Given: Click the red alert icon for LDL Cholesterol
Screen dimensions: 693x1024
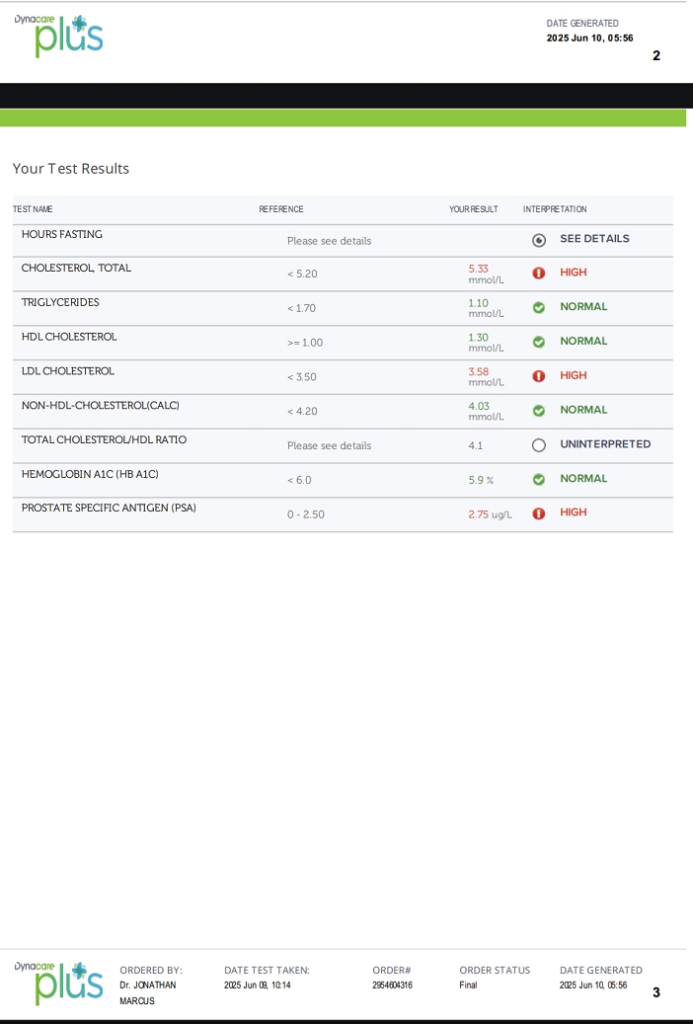Looking at the screenshot, I should pos(539,376).
